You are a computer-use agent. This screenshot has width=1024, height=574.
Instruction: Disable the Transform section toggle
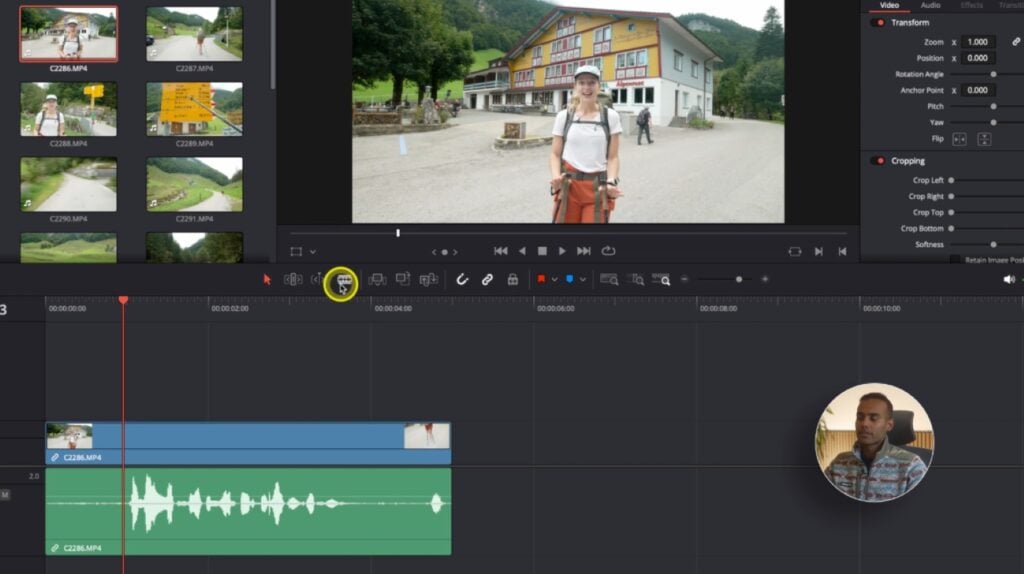pos(878,22)
